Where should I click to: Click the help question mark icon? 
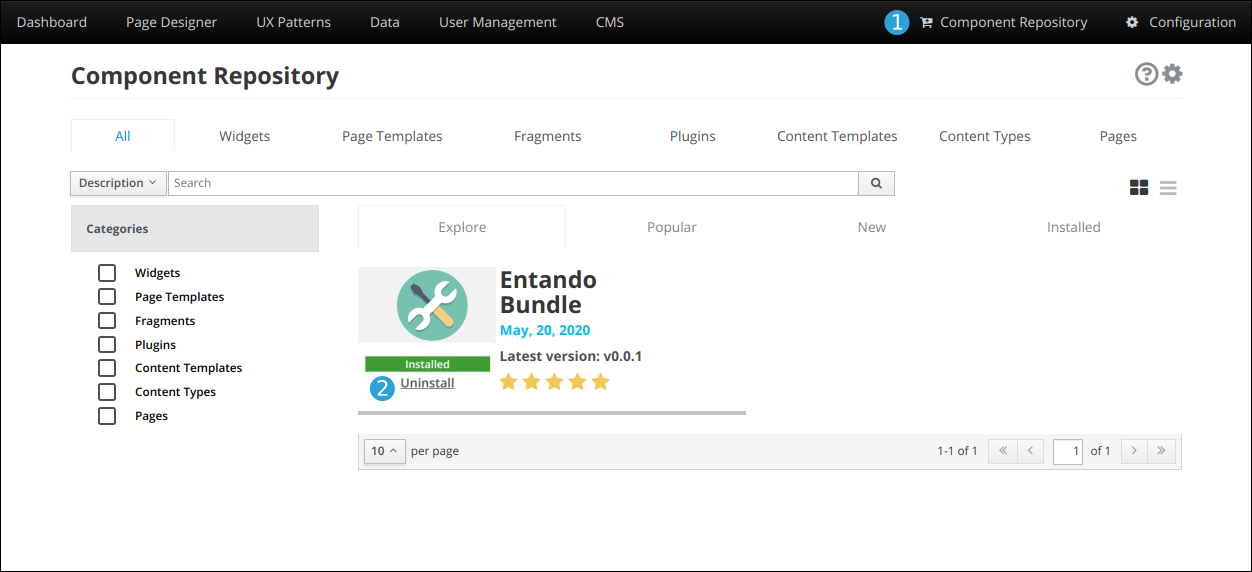coord(1146,74)
